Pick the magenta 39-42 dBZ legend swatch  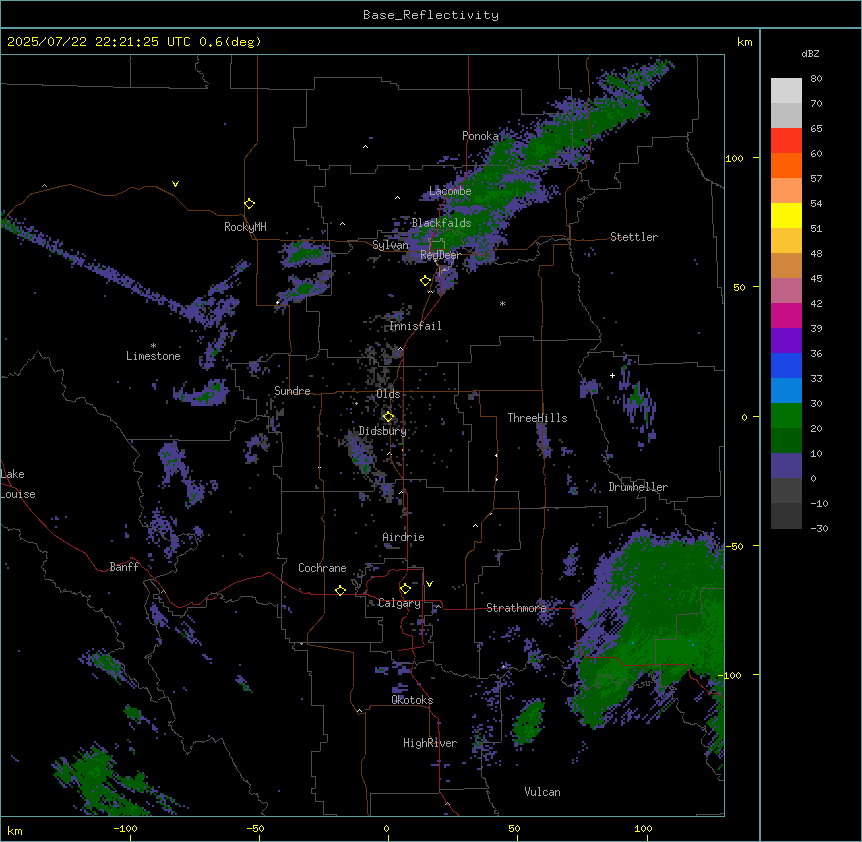click(786, 315)
